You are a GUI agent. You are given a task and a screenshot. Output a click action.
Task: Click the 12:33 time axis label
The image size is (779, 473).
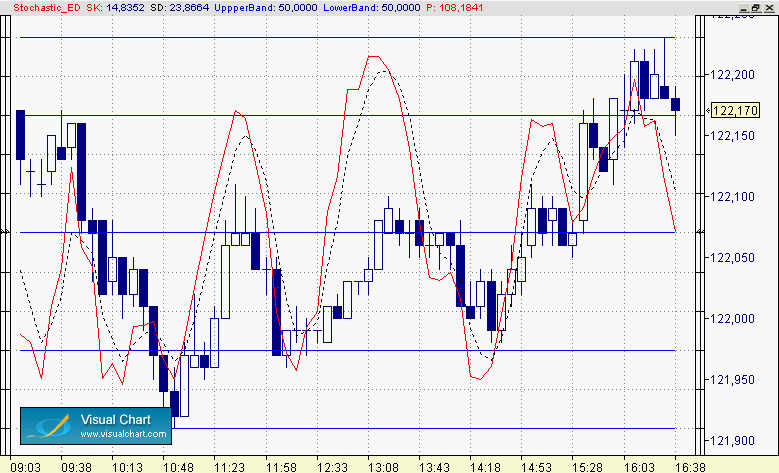coord(332,468)
